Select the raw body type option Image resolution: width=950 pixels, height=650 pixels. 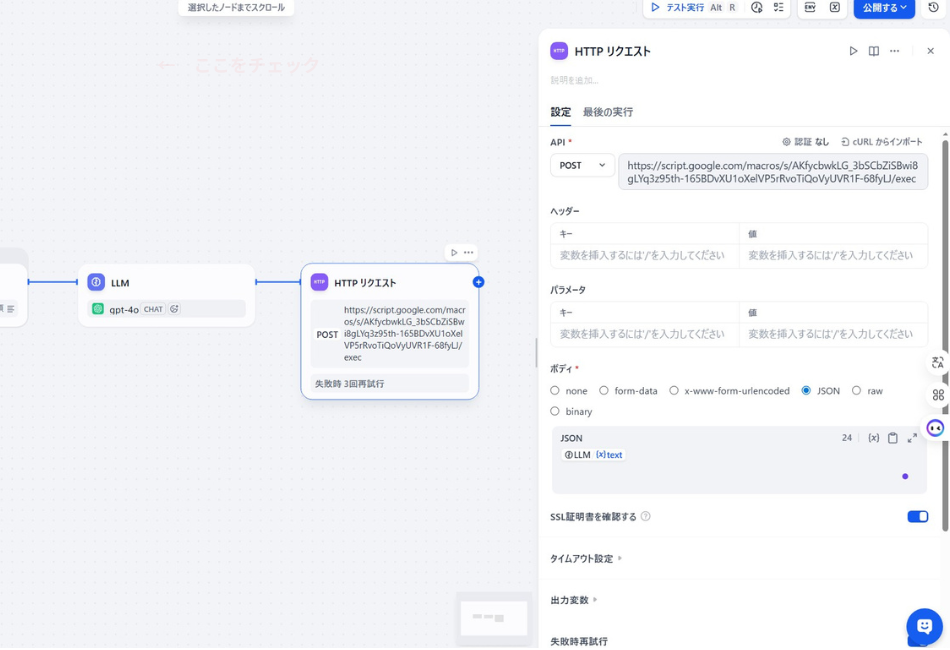[855, 391]
